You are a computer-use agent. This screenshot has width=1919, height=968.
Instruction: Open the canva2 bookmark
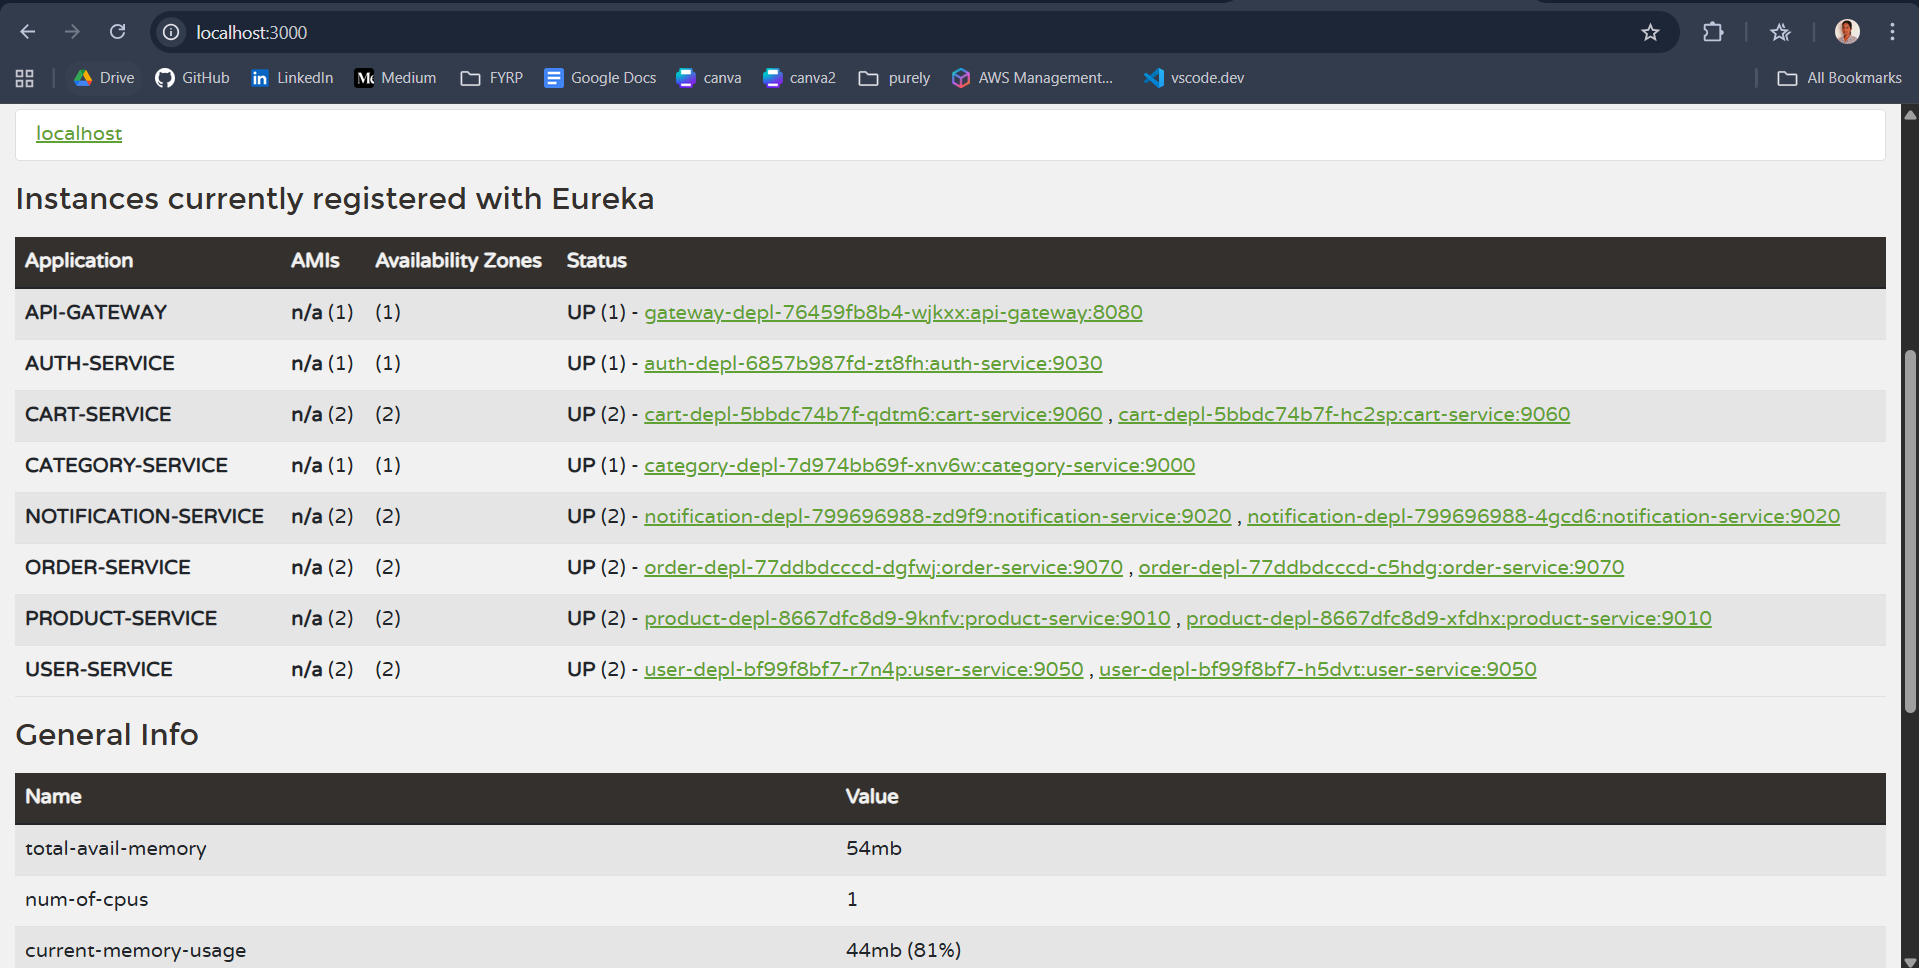pos(799,78)
